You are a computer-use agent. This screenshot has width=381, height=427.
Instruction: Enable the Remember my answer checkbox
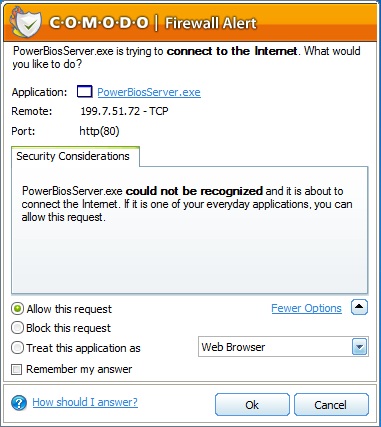16,369
